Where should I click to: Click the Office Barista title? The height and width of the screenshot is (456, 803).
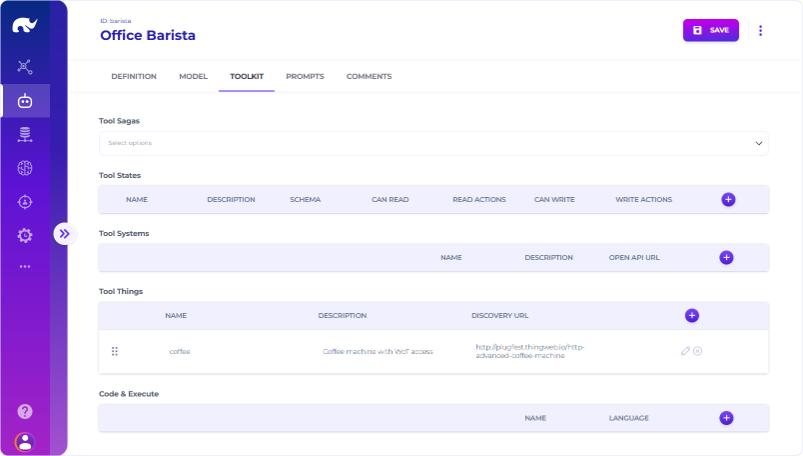coord(147,35)
